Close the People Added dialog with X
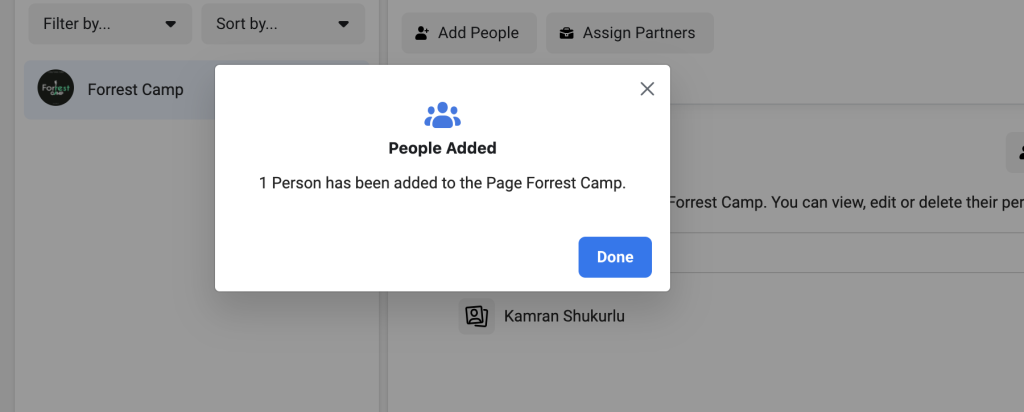 click(x=647, y=89)
